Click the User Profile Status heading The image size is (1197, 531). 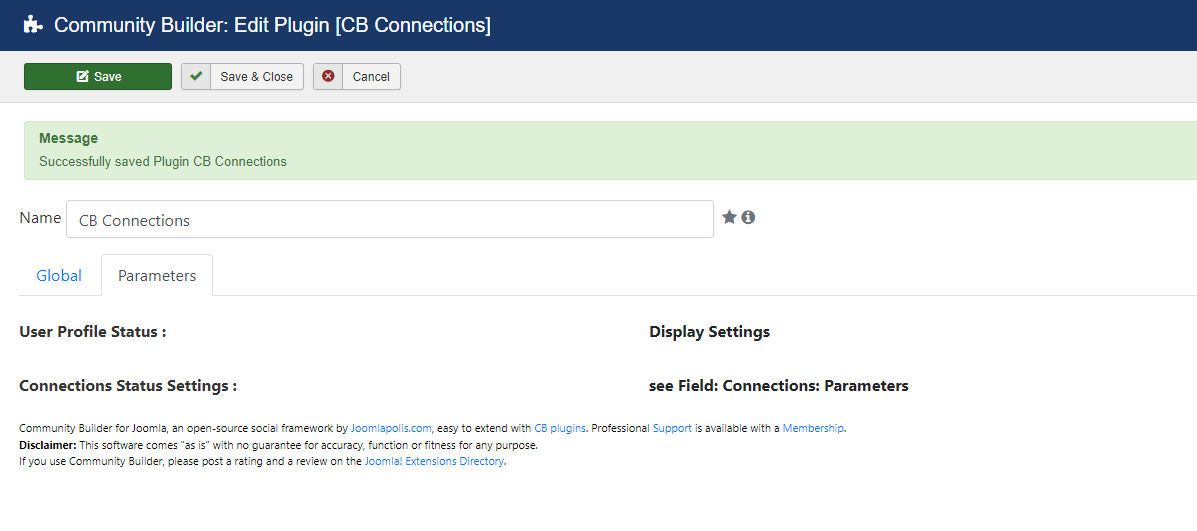coord(92,332)
